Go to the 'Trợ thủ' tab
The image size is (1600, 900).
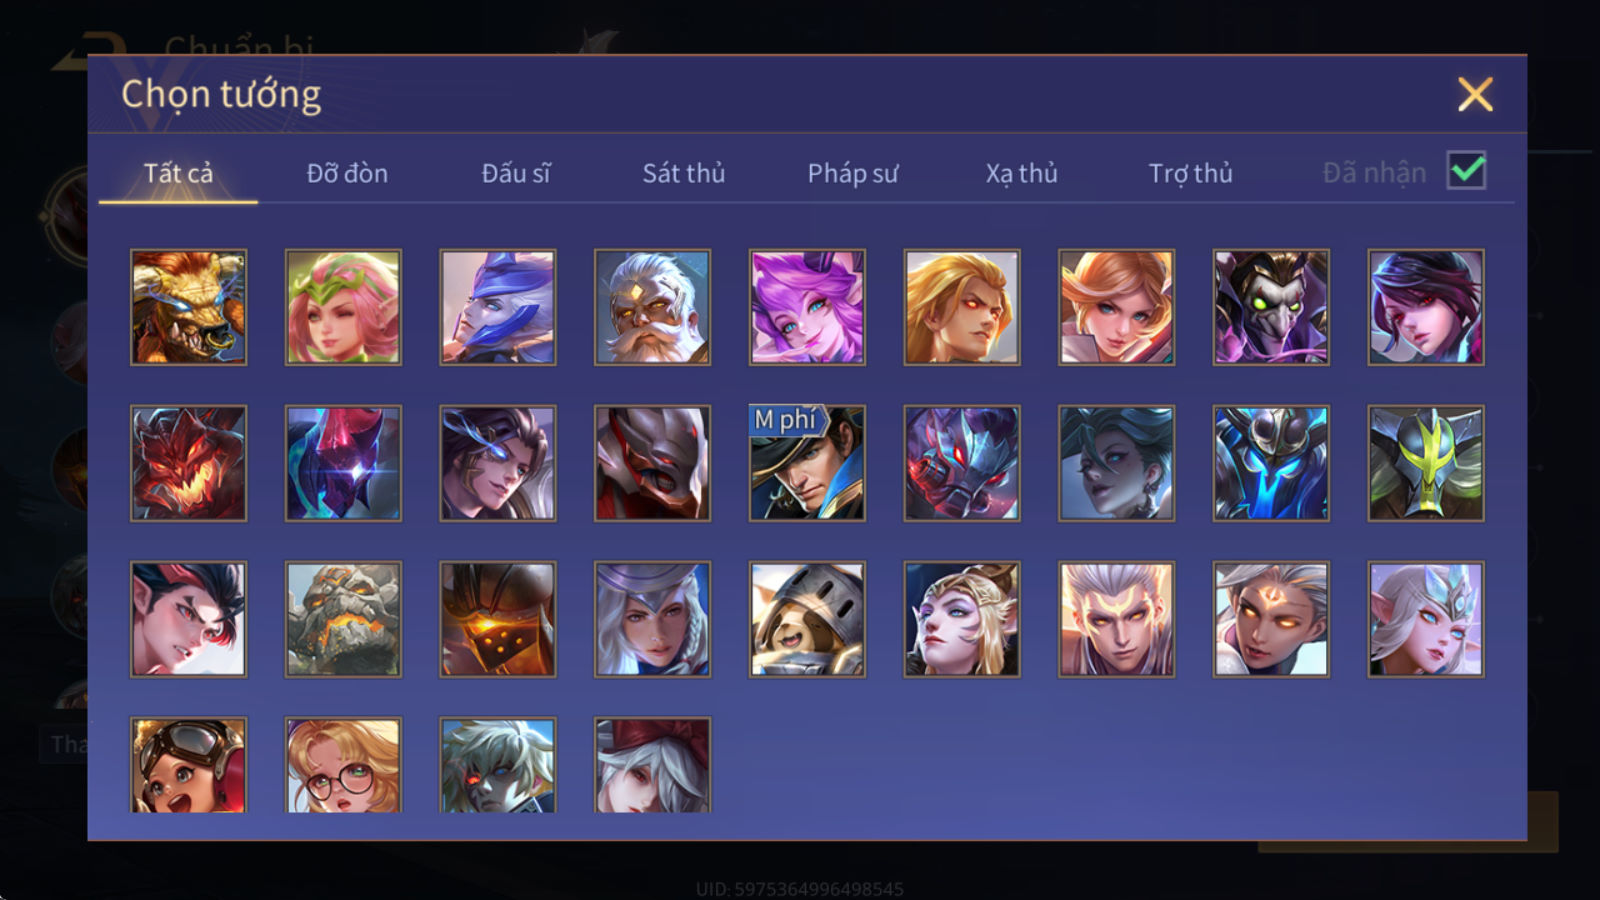coord(1190,173)
